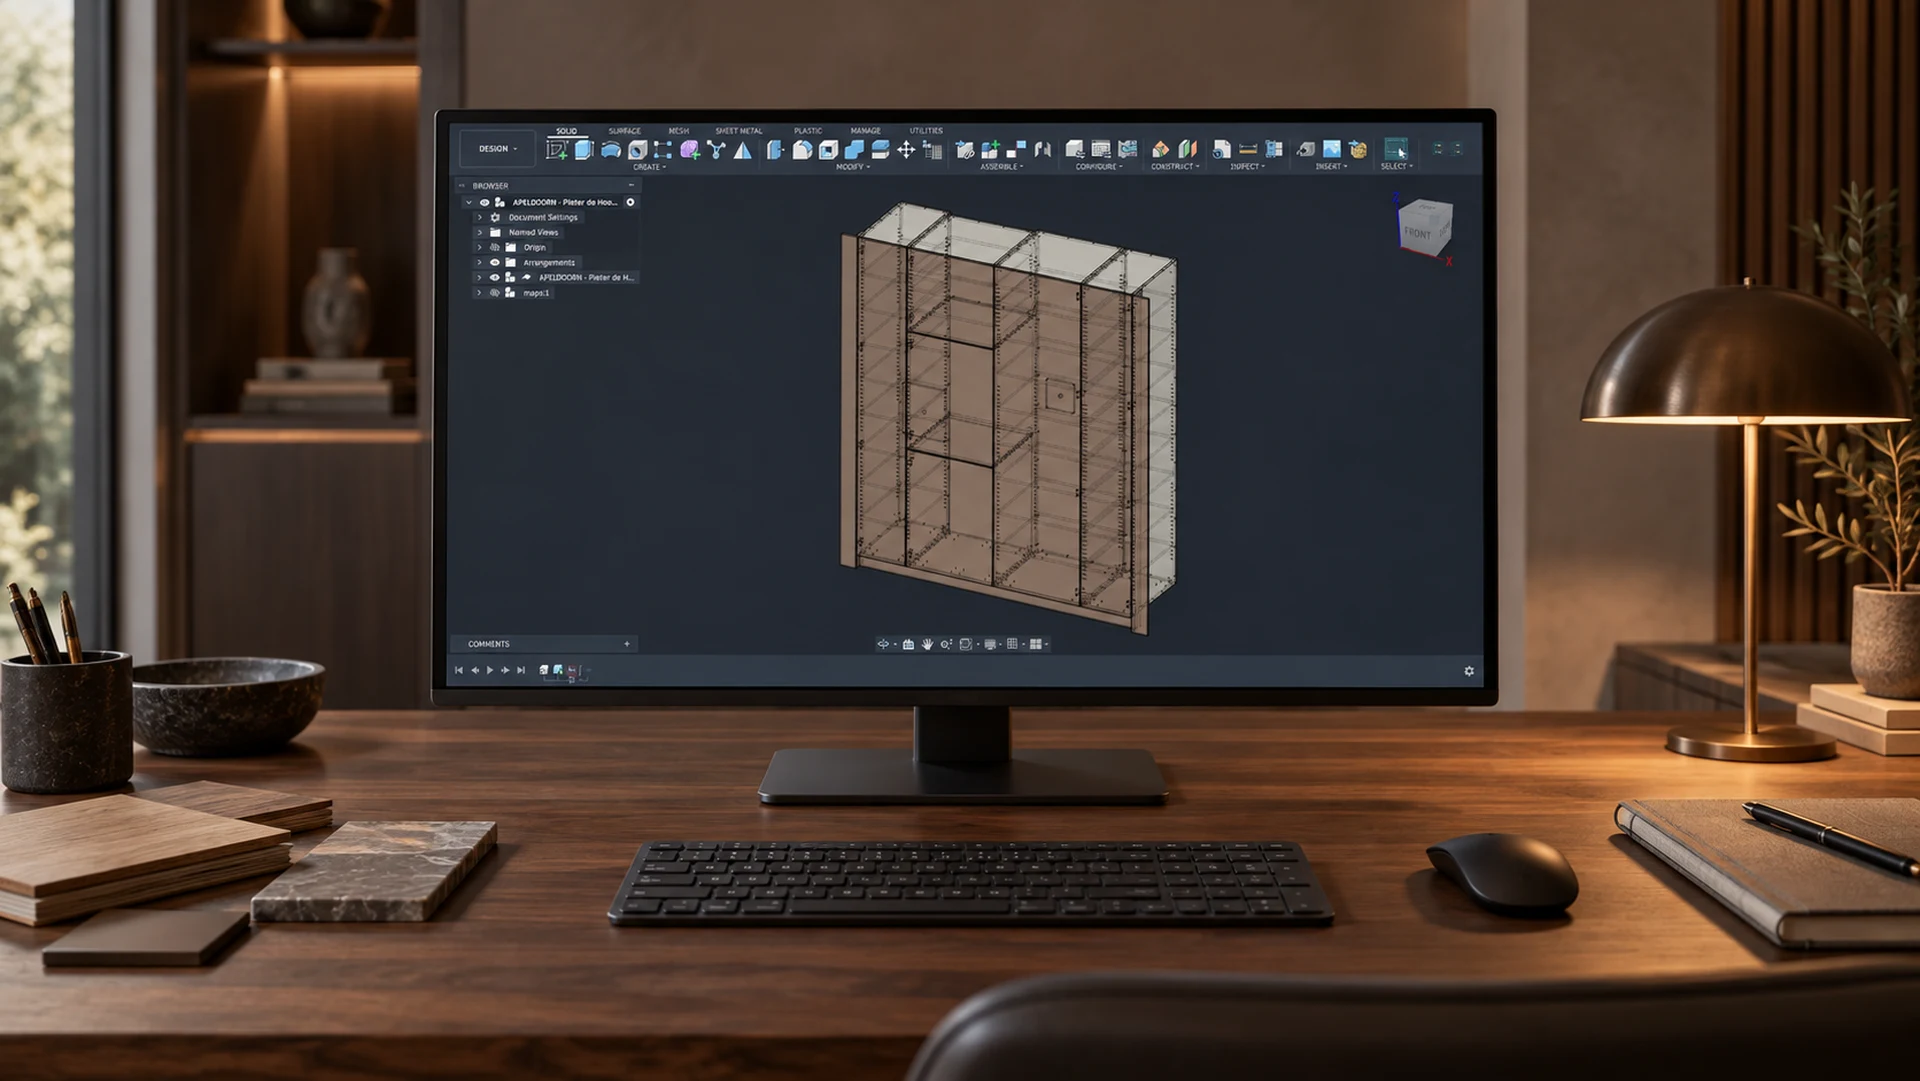Choose the Zoom navigation tool
The height and width of the screenshot is (1081, 1920).
coord(945,644)
